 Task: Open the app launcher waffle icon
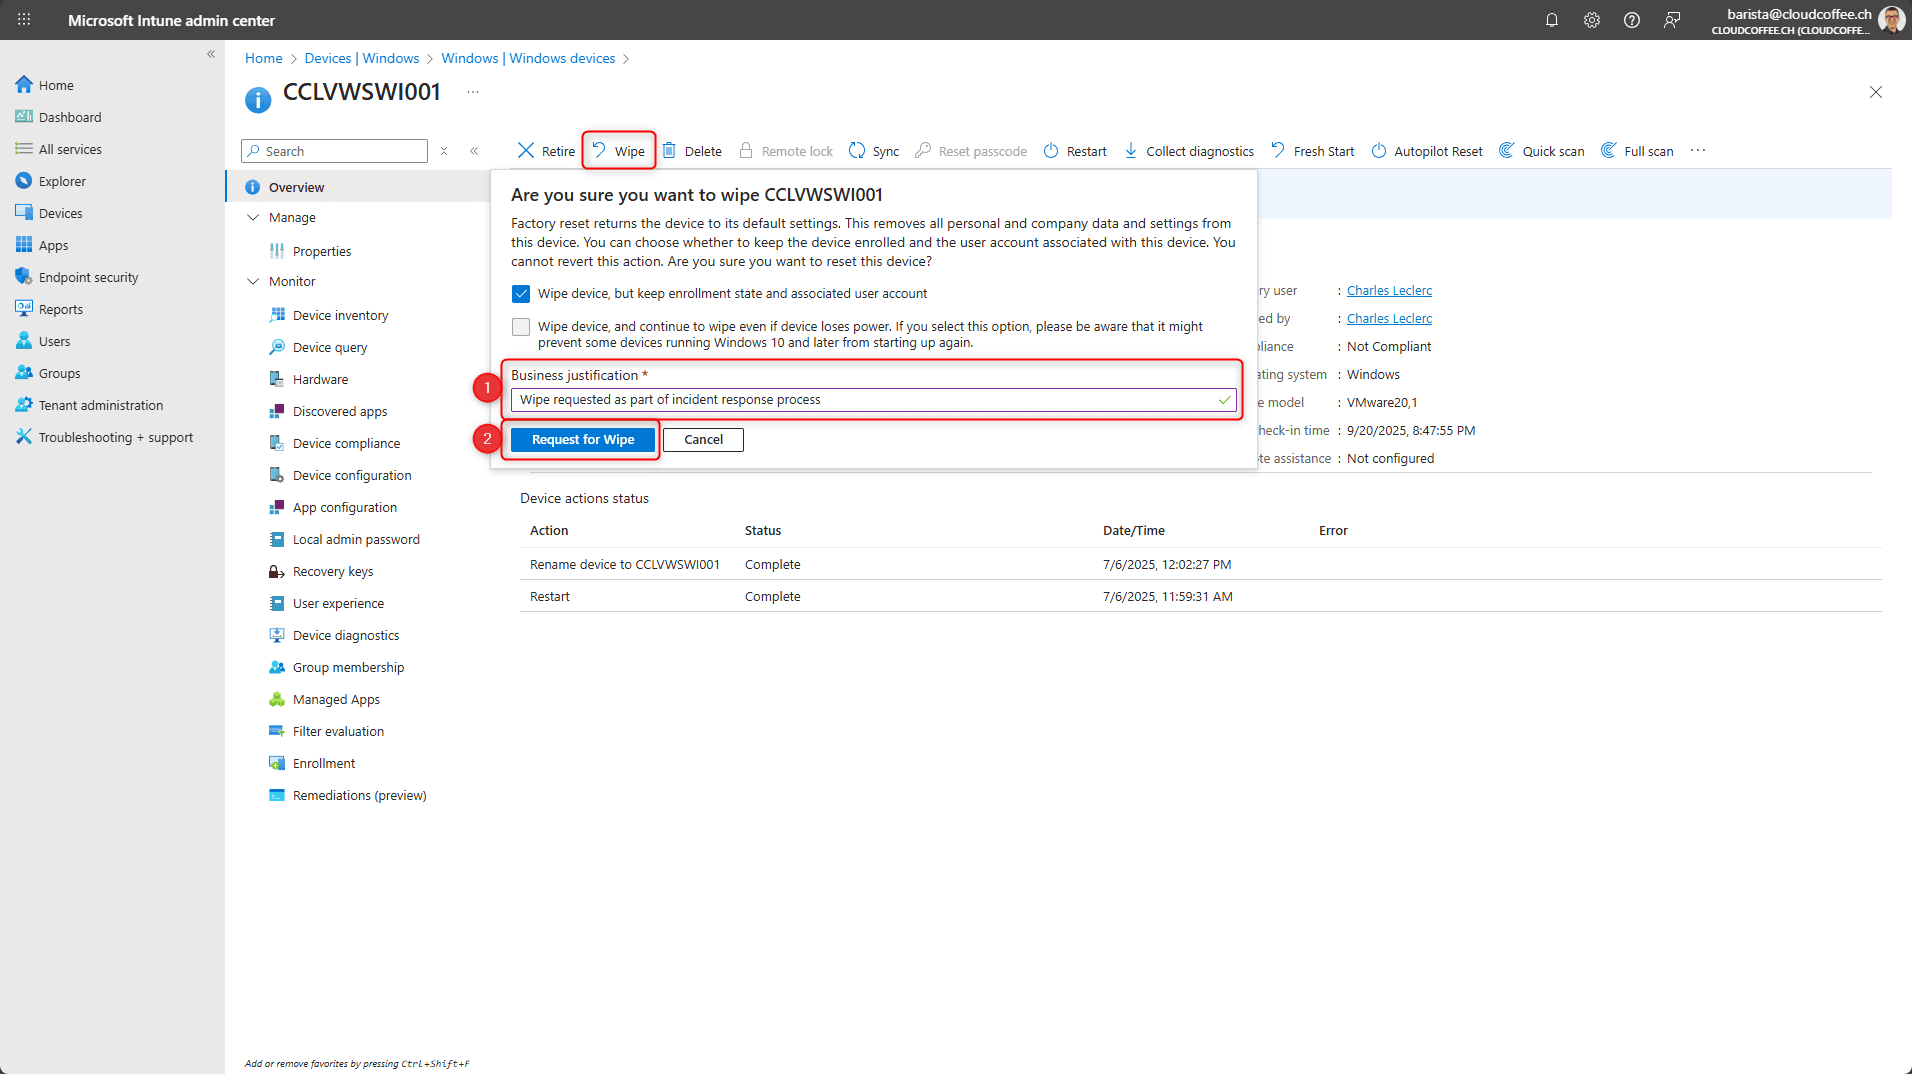pyautogui.click(x=24, y=20)
